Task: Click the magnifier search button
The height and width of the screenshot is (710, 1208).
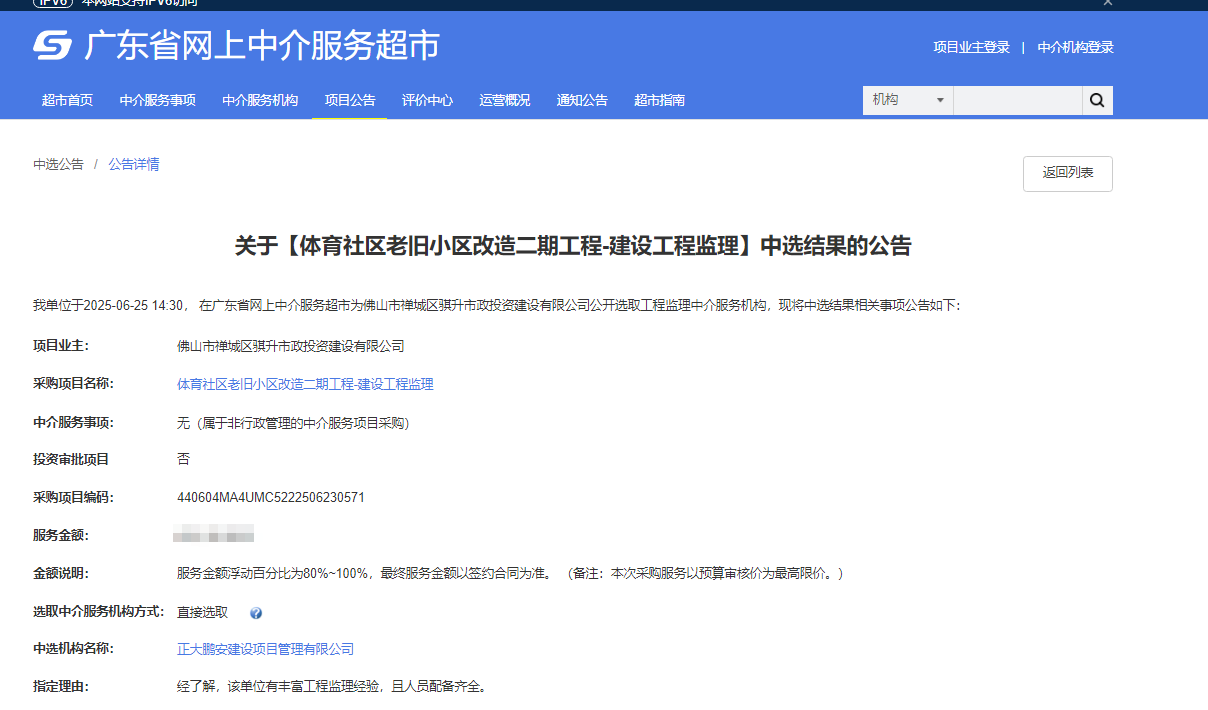Action: click(1097, 100)
